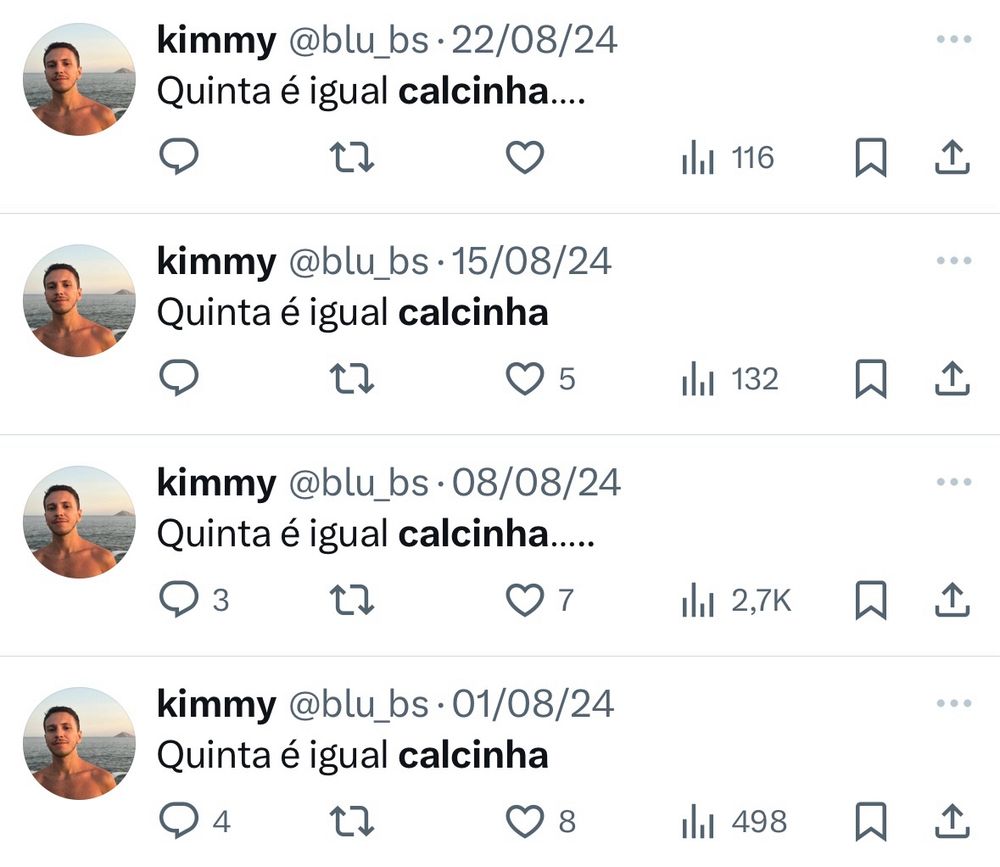Open more options on 15/08/24 tweet

click(954, 260)
